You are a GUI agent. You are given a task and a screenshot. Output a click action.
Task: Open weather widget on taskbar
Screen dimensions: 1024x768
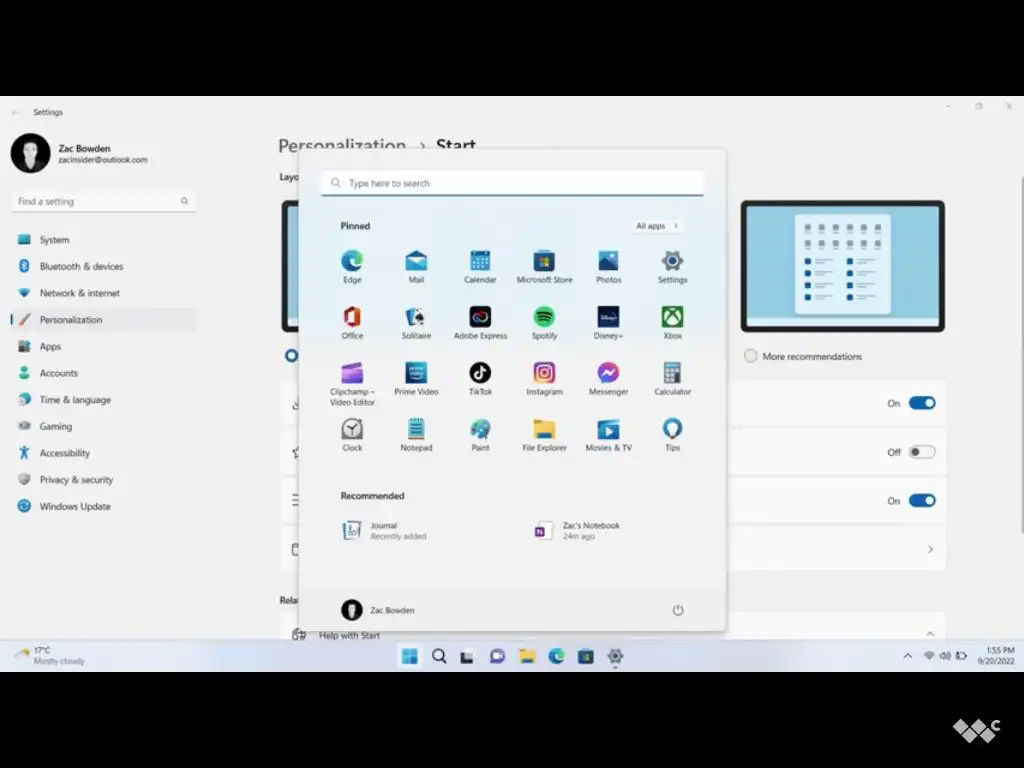(x=51, y=656)
